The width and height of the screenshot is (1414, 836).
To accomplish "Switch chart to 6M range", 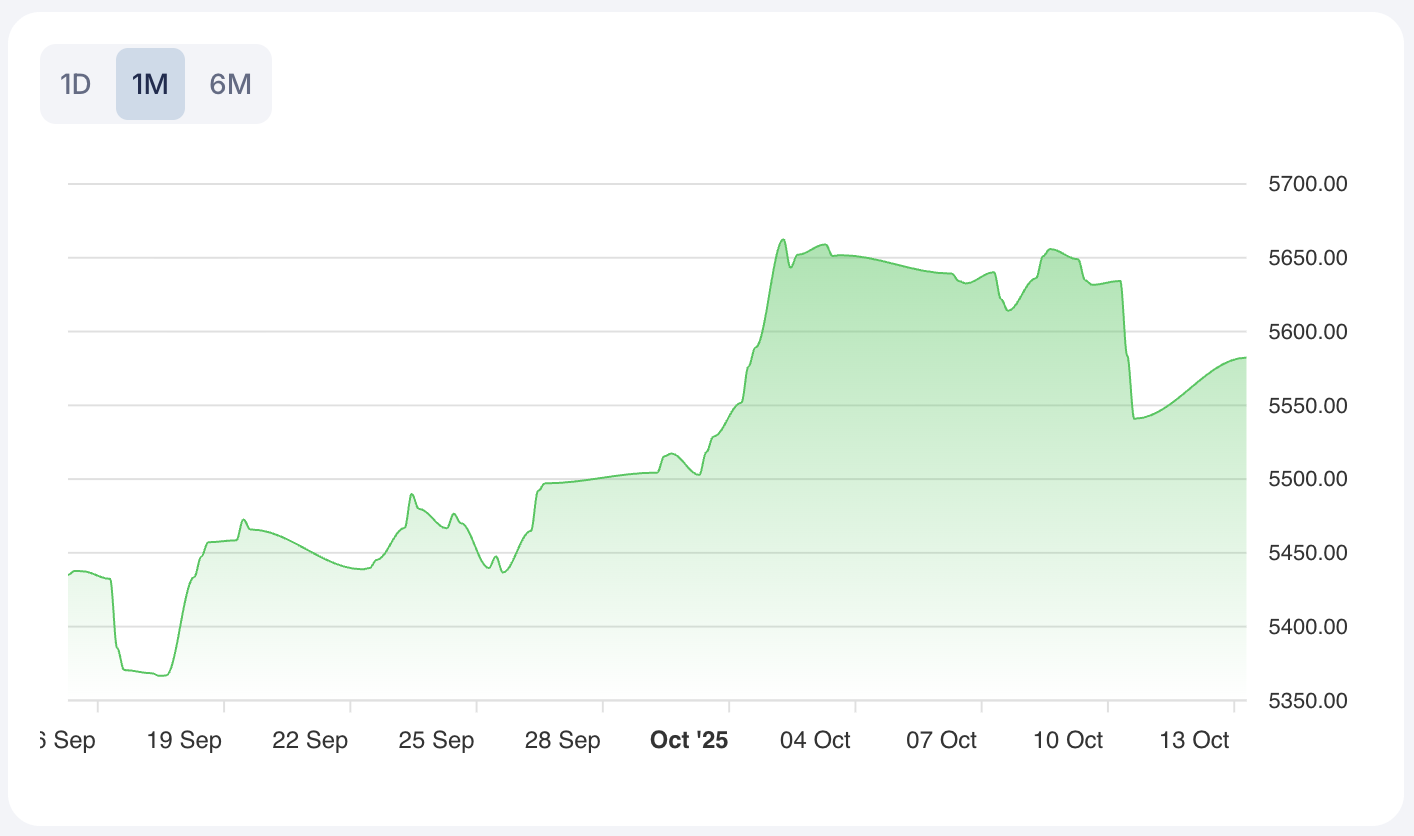I will point(230,84).
